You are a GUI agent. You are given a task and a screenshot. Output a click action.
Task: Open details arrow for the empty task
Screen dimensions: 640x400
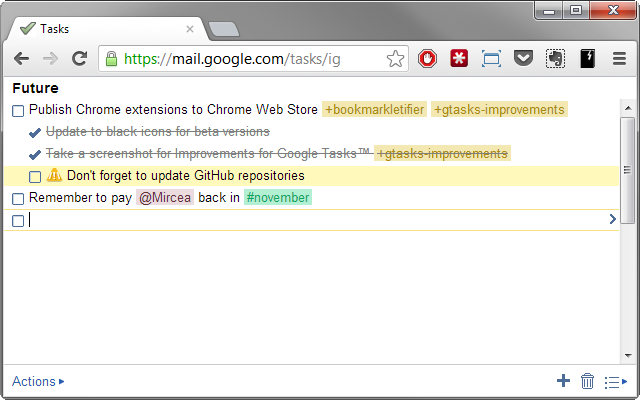click(x=612, y=219)
